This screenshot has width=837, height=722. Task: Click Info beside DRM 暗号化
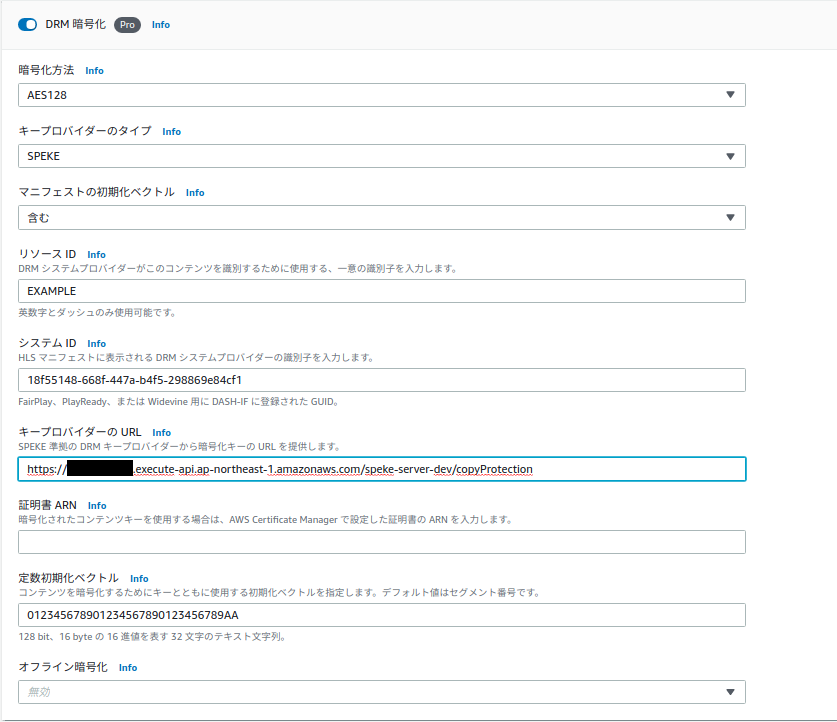(160, 24)
